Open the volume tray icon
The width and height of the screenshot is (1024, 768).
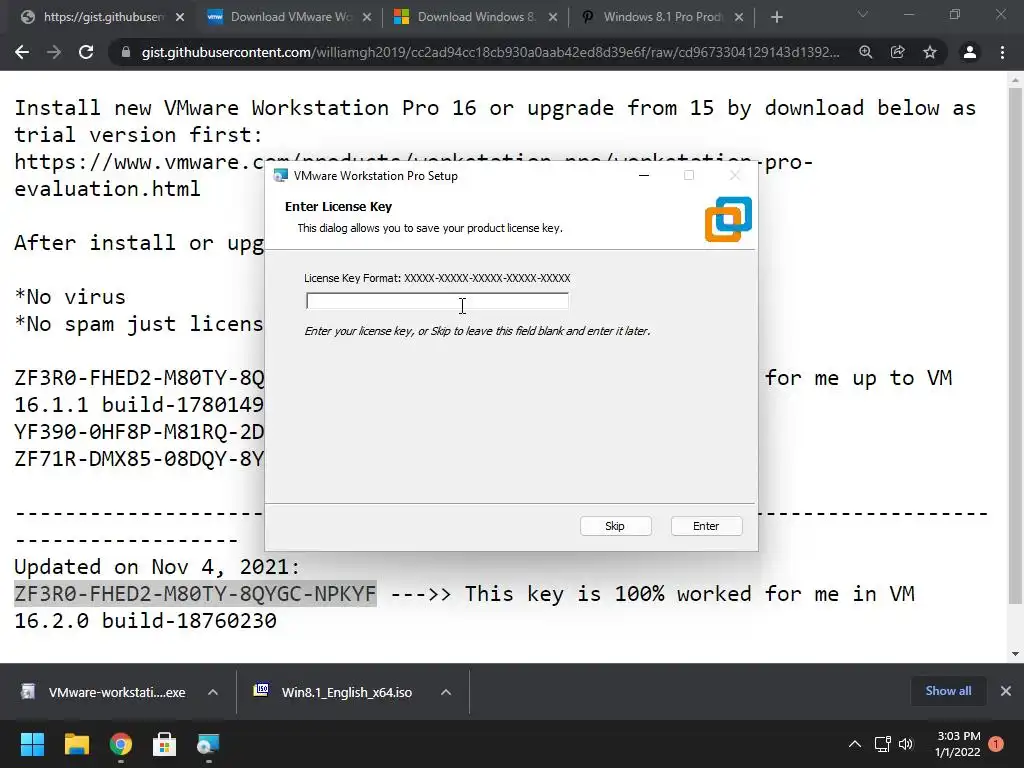tap(906, 744)
